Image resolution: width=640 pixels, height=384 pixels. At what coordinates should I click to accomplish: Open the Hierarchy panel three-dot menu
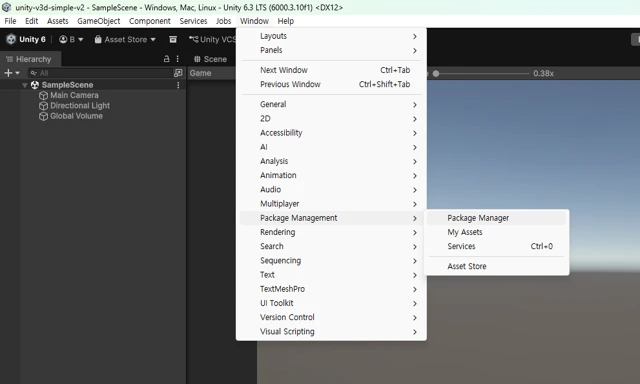point(178,59)
